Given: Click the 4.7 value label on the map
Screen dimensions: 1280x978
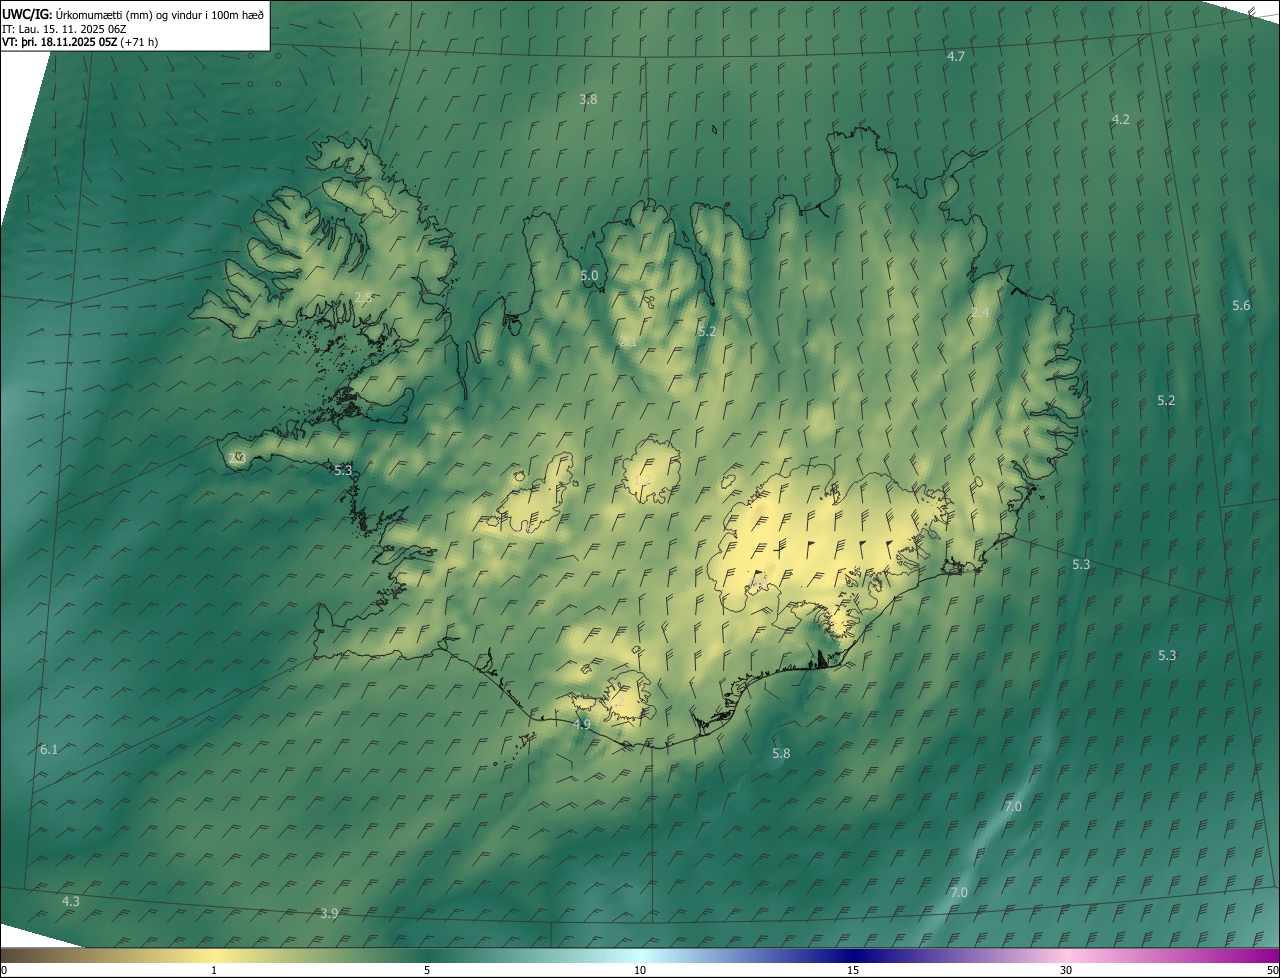Looking at the screenshot, I should [956, 56].
